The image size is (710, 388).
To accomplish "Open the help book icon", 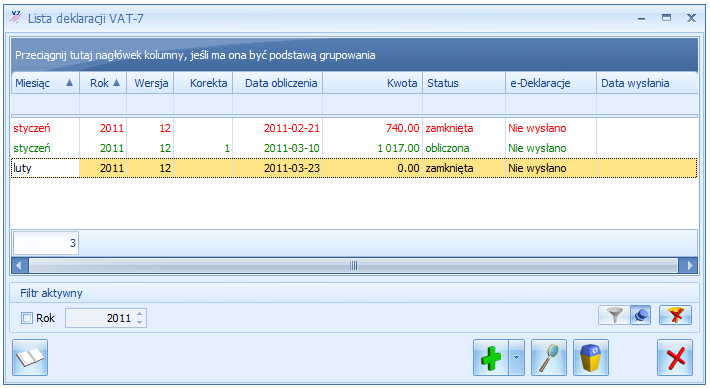I will tap(30, 358).
